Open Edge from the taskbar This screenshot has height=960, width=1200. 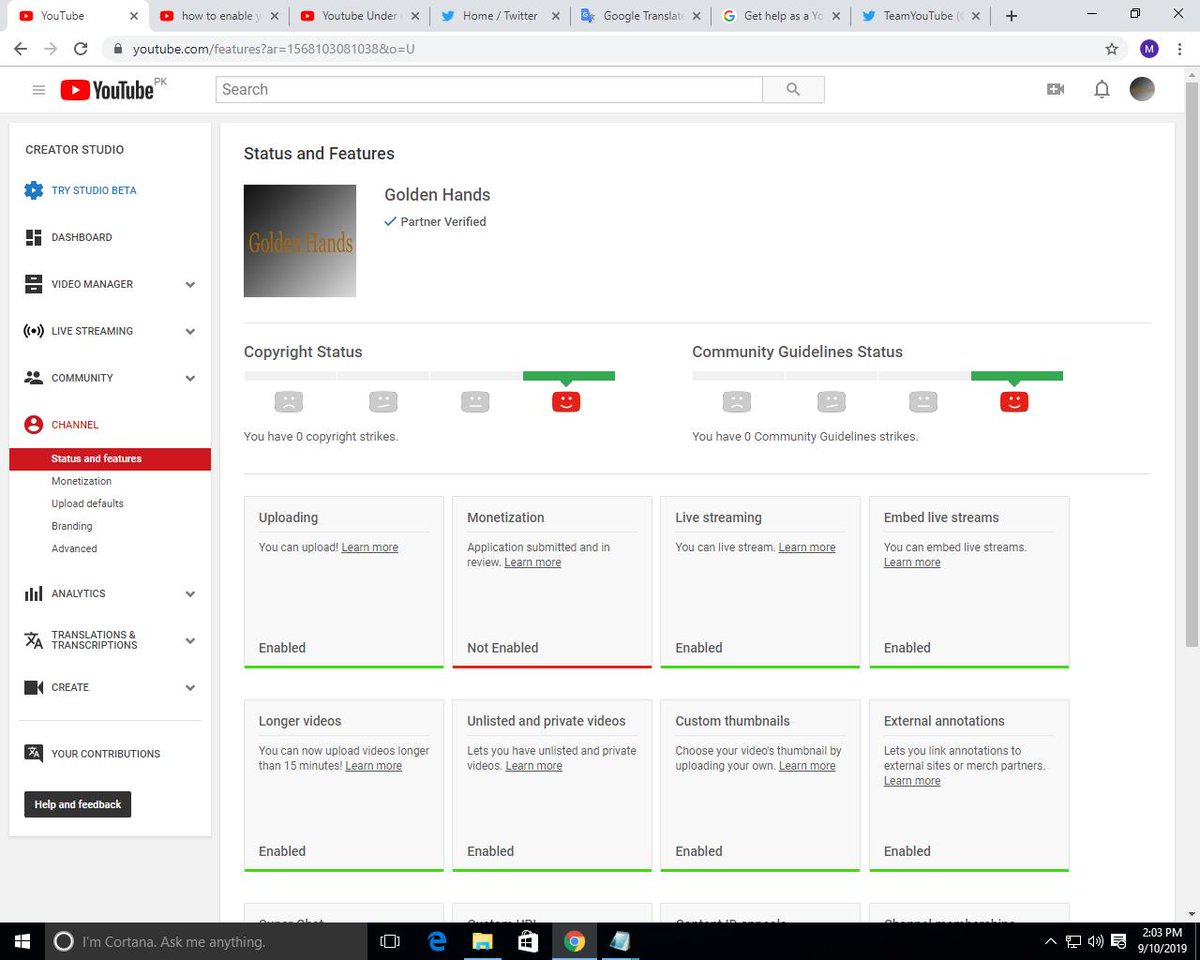pos(437,941)
